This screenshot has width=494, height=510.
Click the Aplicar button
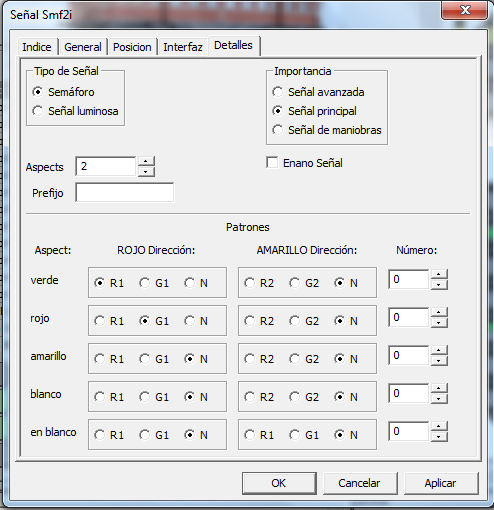pos(440,483)
